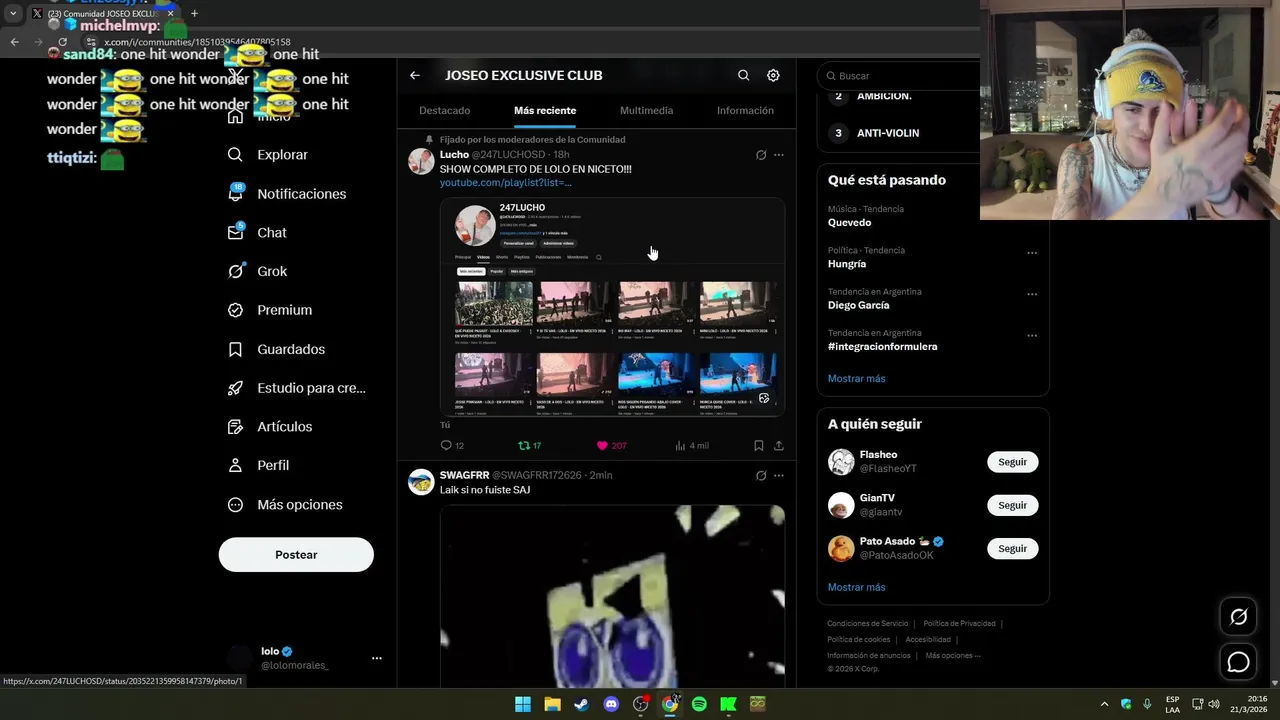
Task: Show more suggestions under A quién seguir
Action: 856,587
